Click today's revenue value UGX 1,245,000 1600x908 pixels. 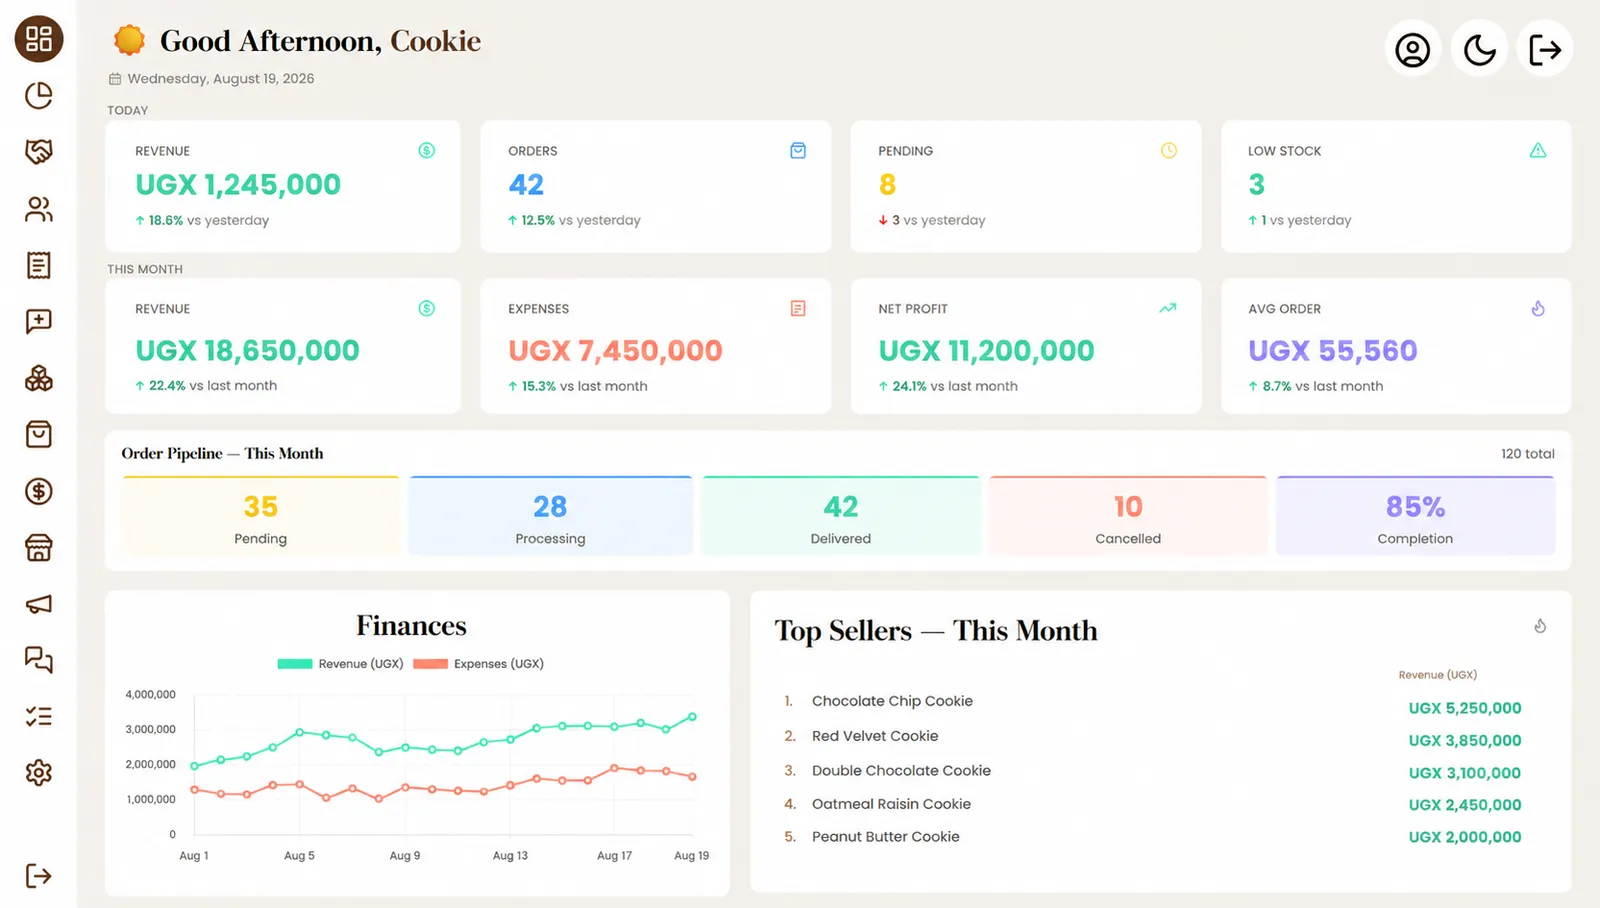tap(238, 185)
